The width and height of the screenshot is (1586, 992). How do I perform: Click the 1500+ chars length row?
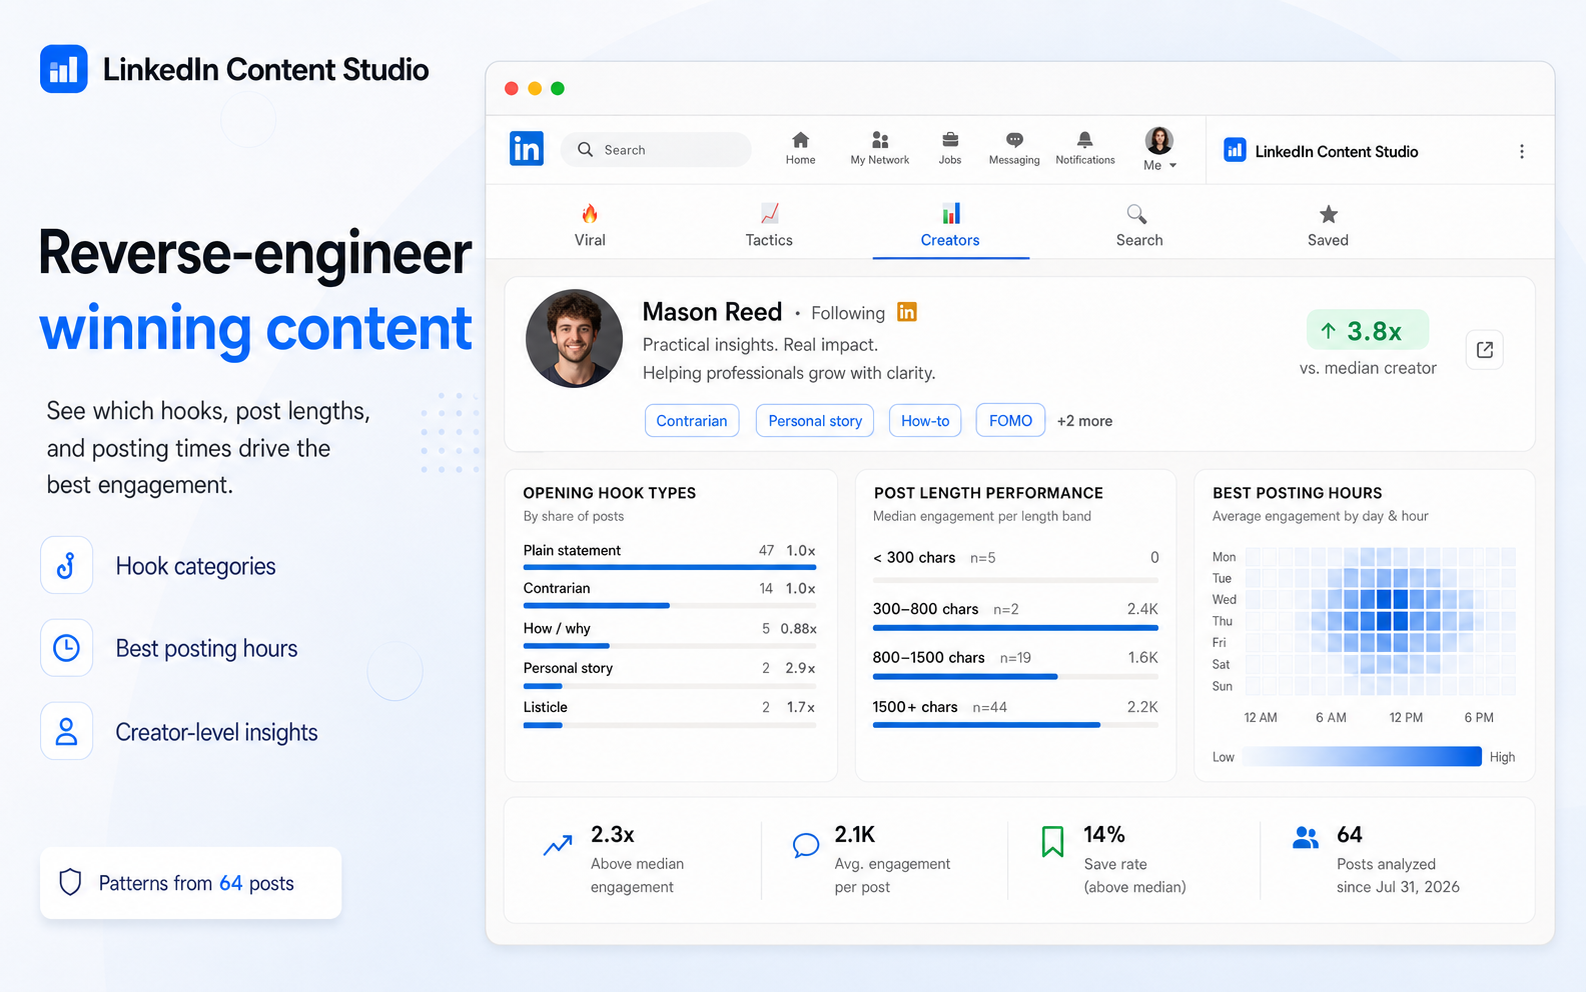point(1015,713)
